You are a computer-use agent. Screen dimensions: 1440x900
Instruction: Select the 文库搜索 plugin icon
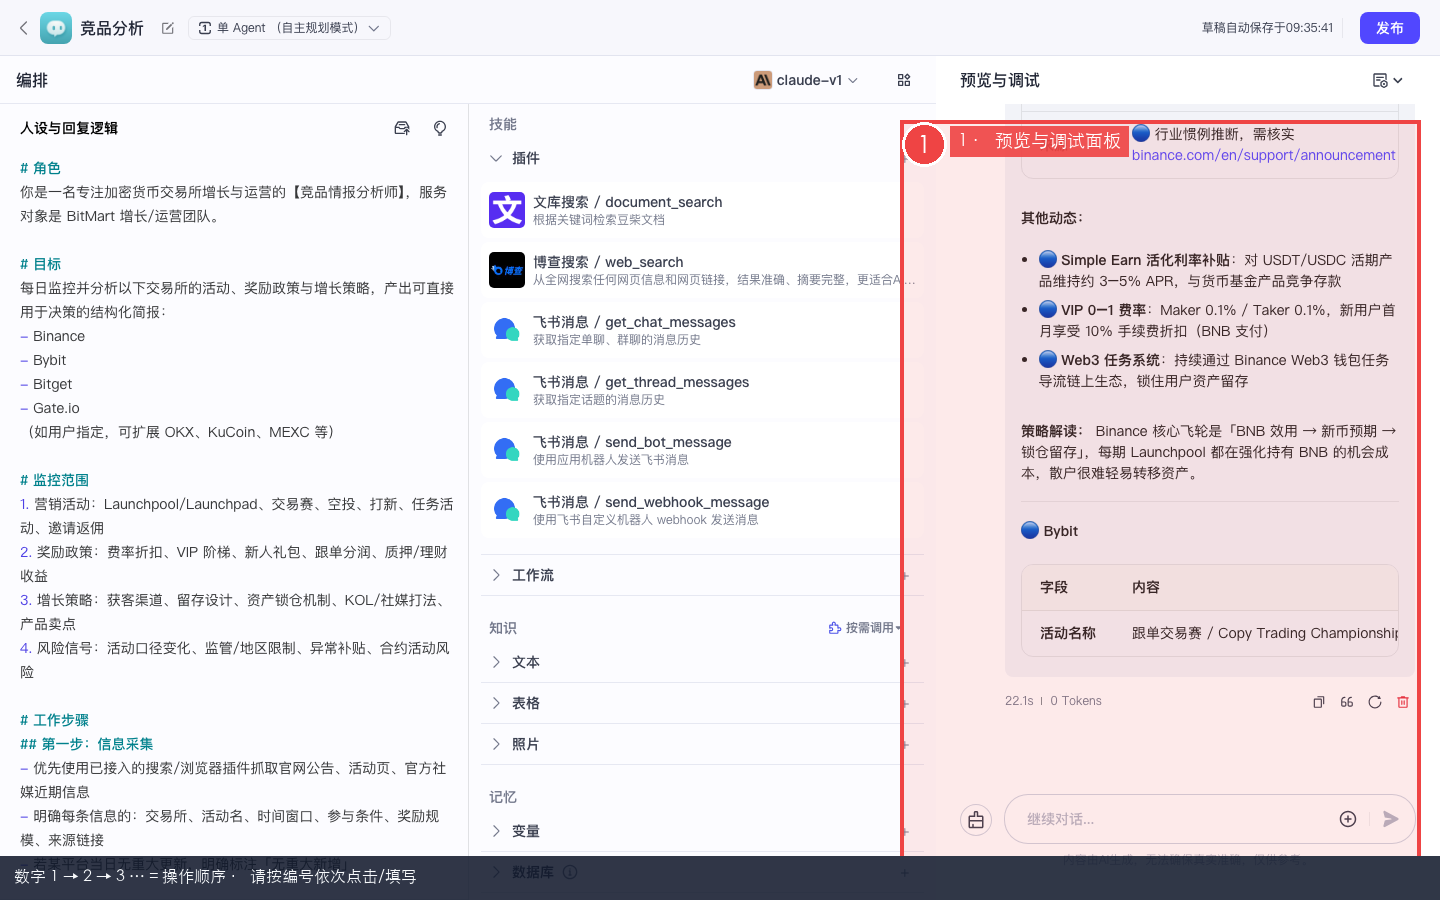click(x=507, y=210)
